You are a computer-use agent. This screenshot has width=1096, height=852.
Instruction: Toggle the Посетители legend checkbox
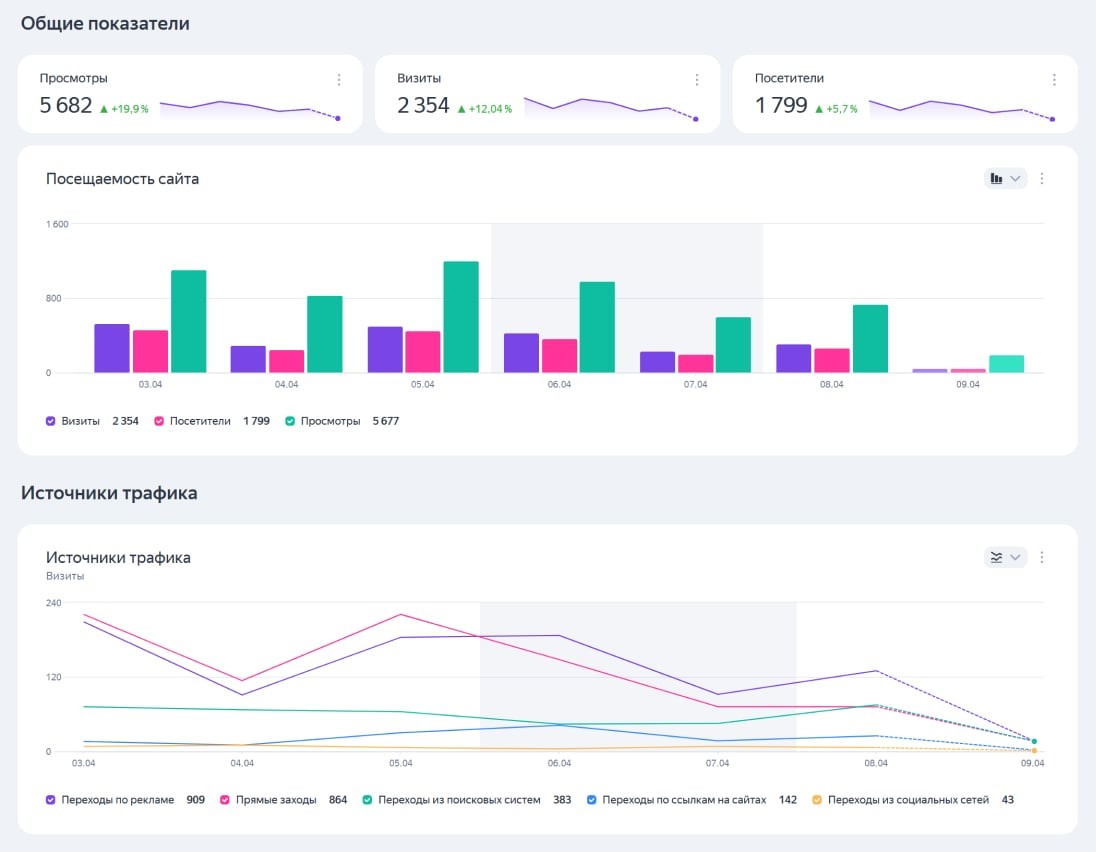click(x=158, y=421)
